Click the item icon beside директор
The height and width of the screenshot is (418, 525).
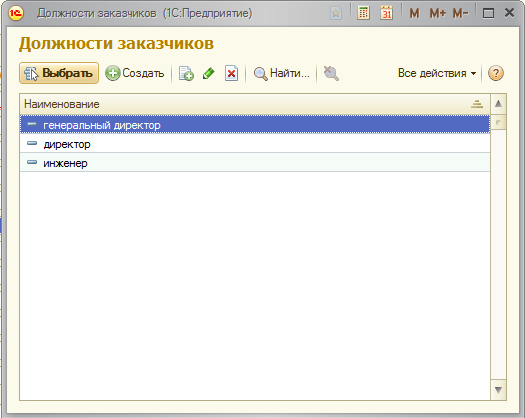click(32, 143)
